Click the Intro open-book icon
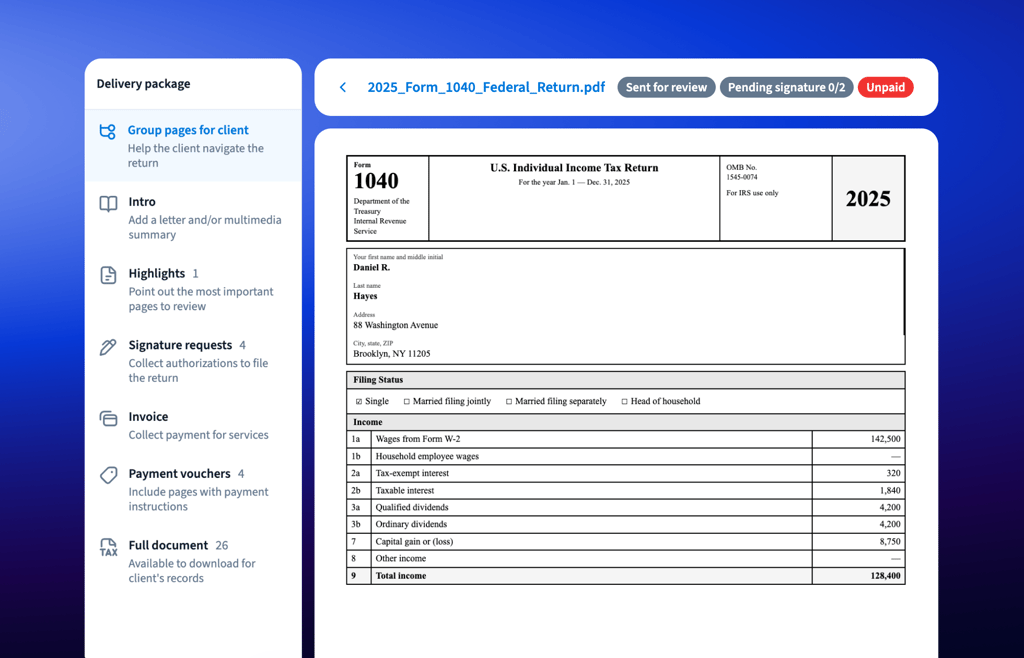This screenshot has height=658, width=1024. tap(108, 204)
